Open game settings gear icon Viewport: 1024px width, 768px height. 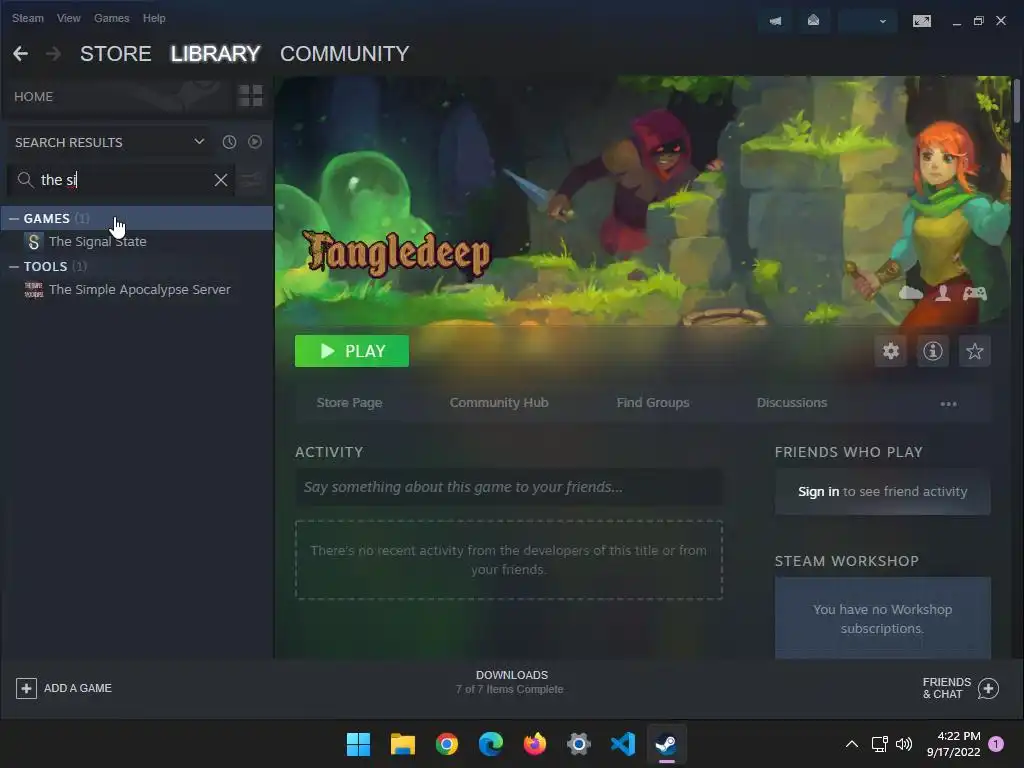891,351
